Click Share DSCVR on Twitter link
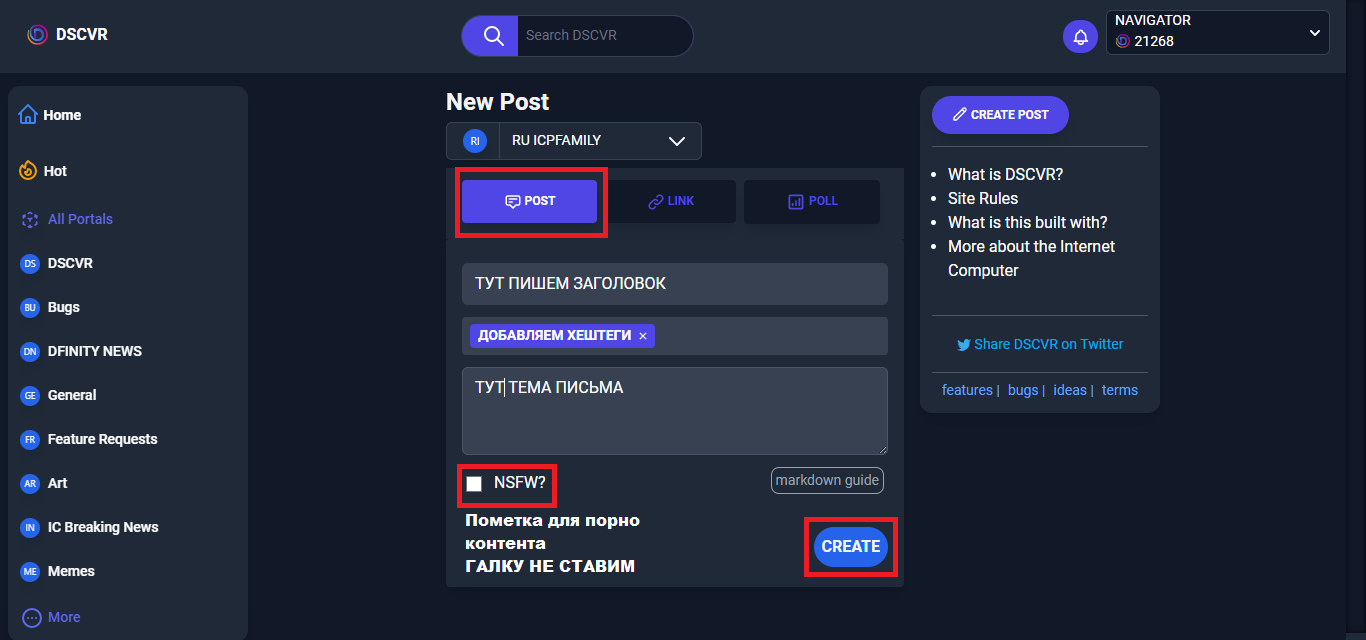The image size is (1366, 640). pyautogui.click(x=1040, y=344)
